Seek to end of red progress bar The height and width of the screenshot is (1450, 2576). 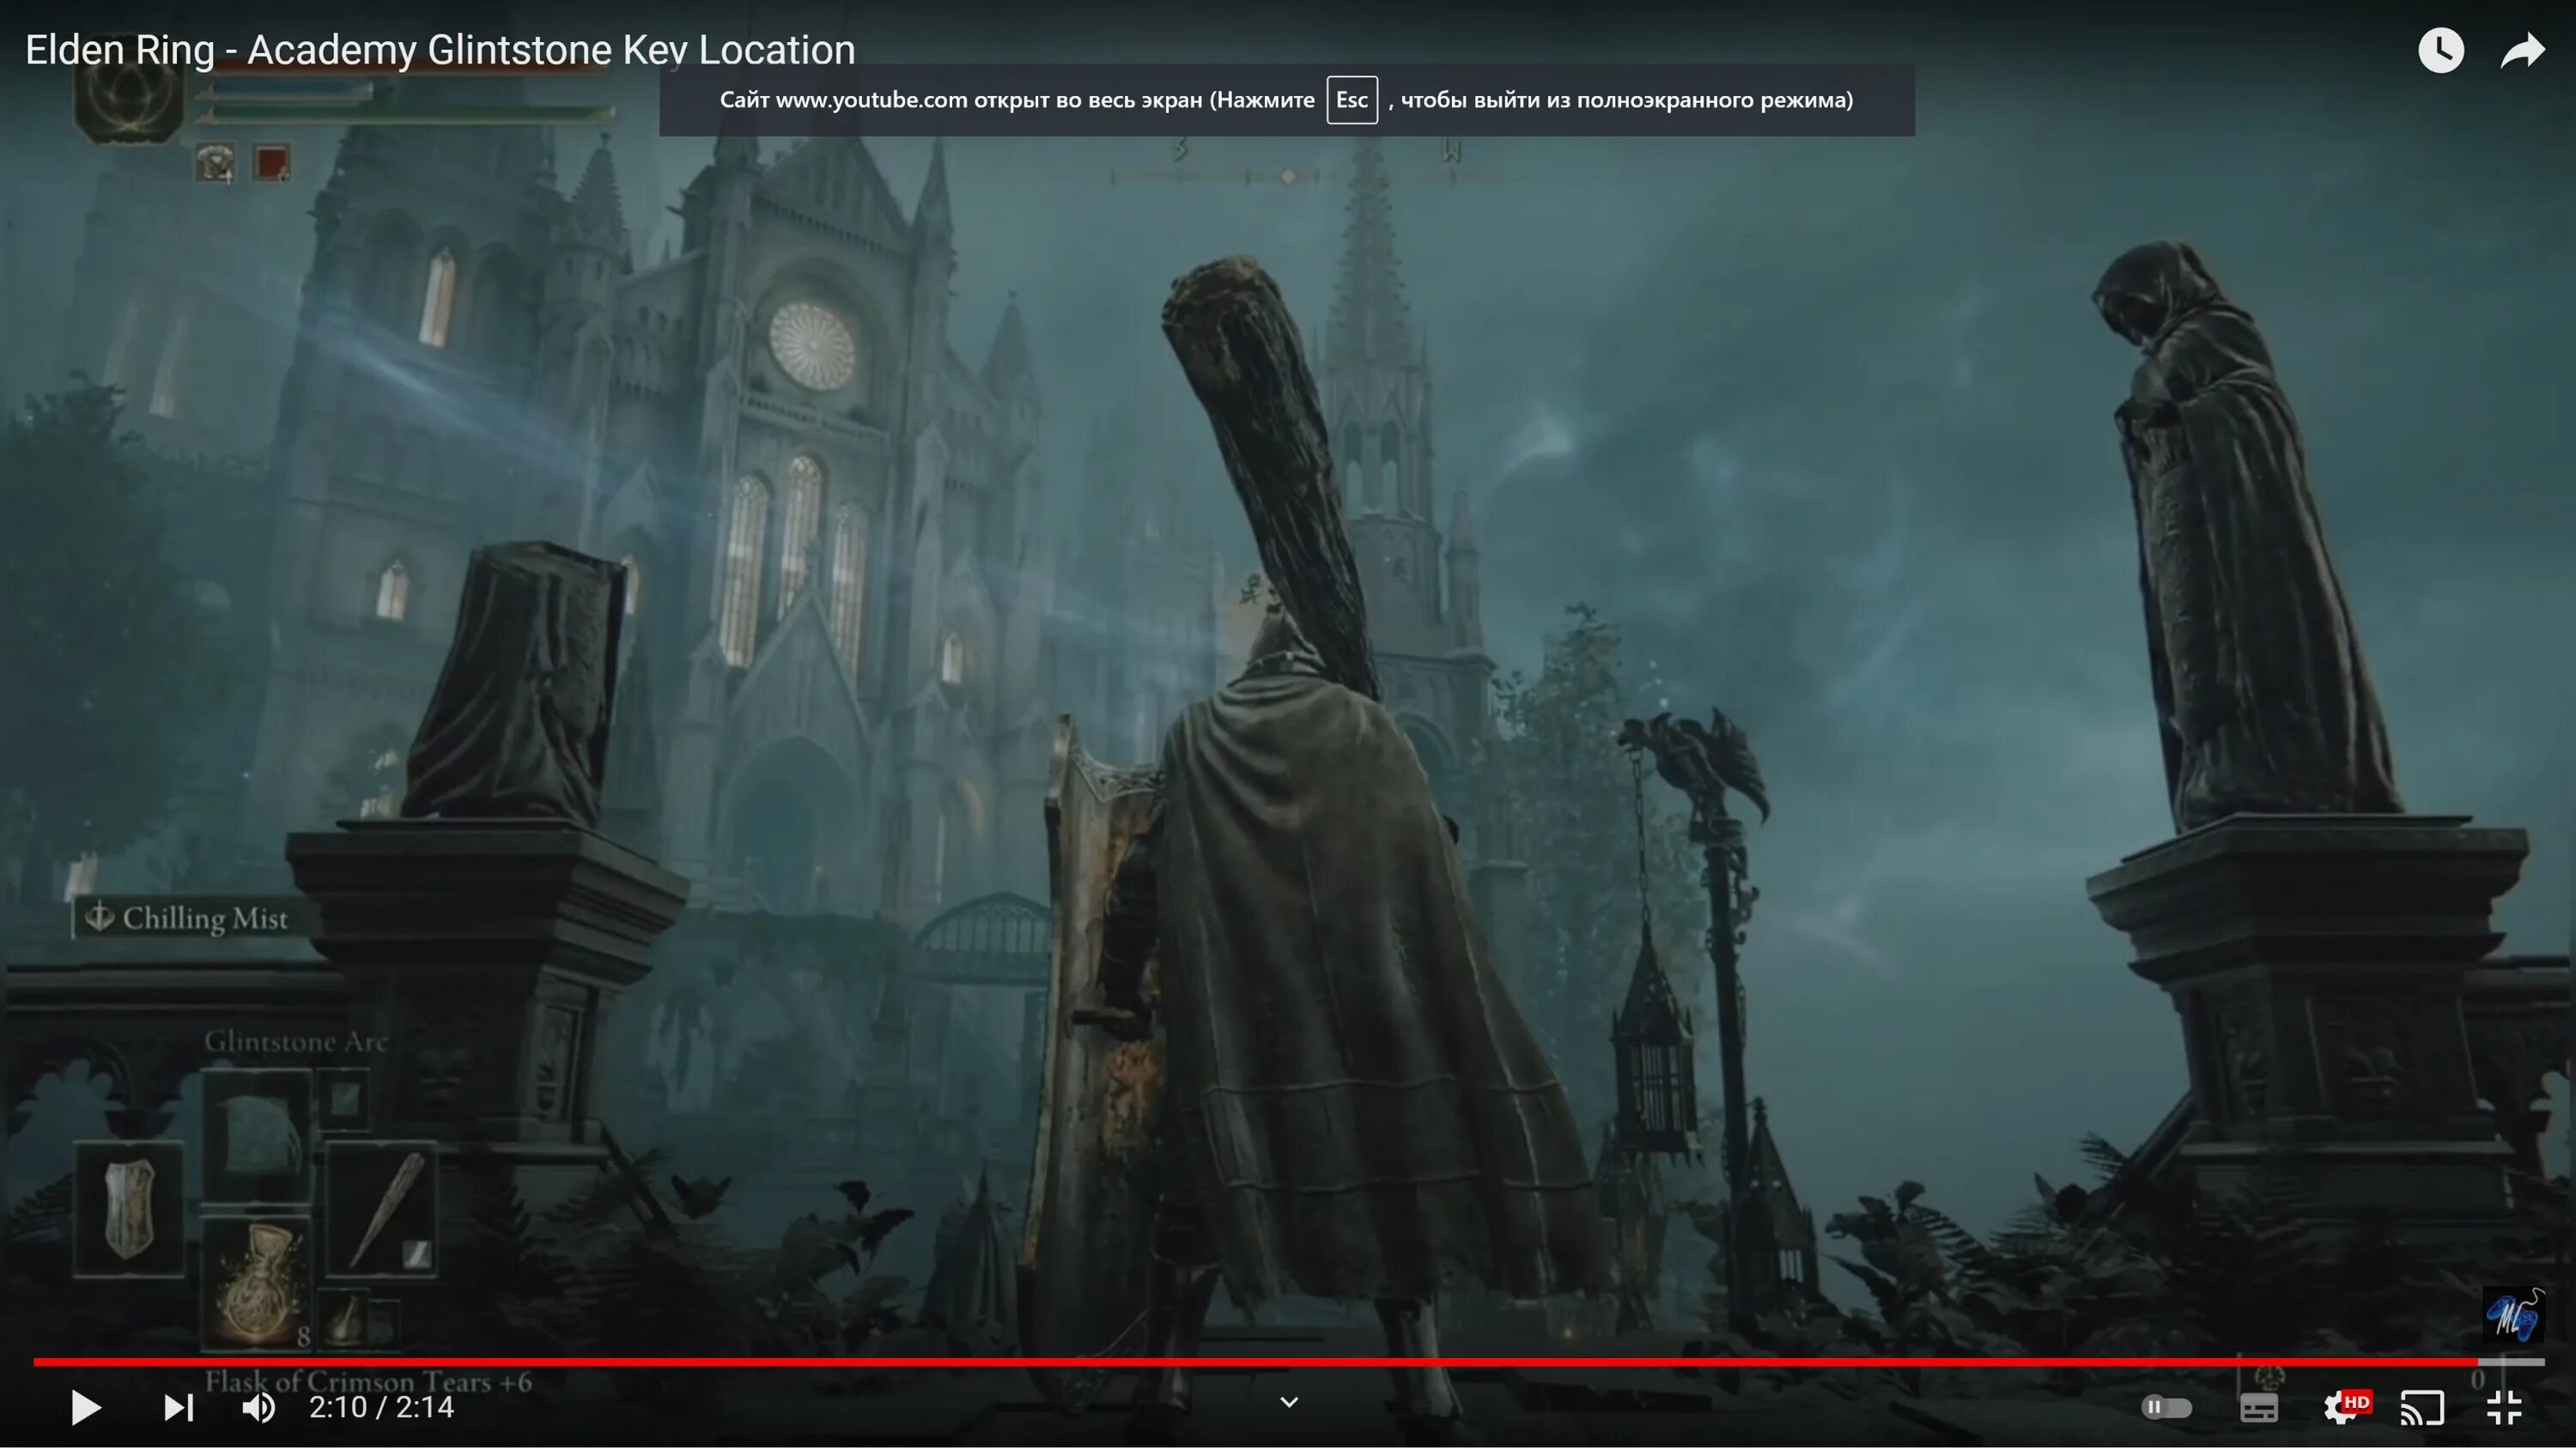coord(2478,1362)
